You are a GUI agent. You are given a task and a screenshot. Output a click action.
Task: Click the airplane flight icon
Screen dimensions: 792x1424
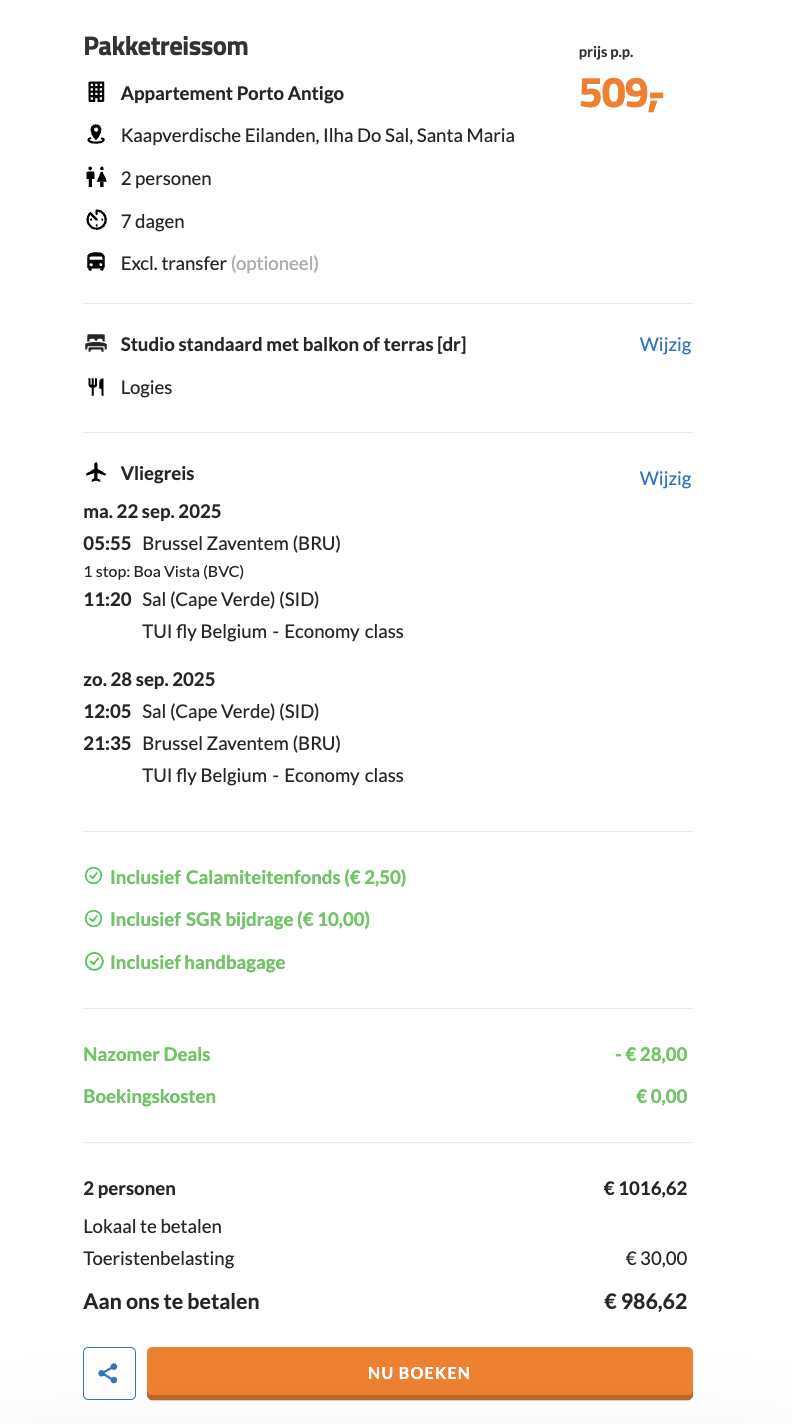click(96, 472)
